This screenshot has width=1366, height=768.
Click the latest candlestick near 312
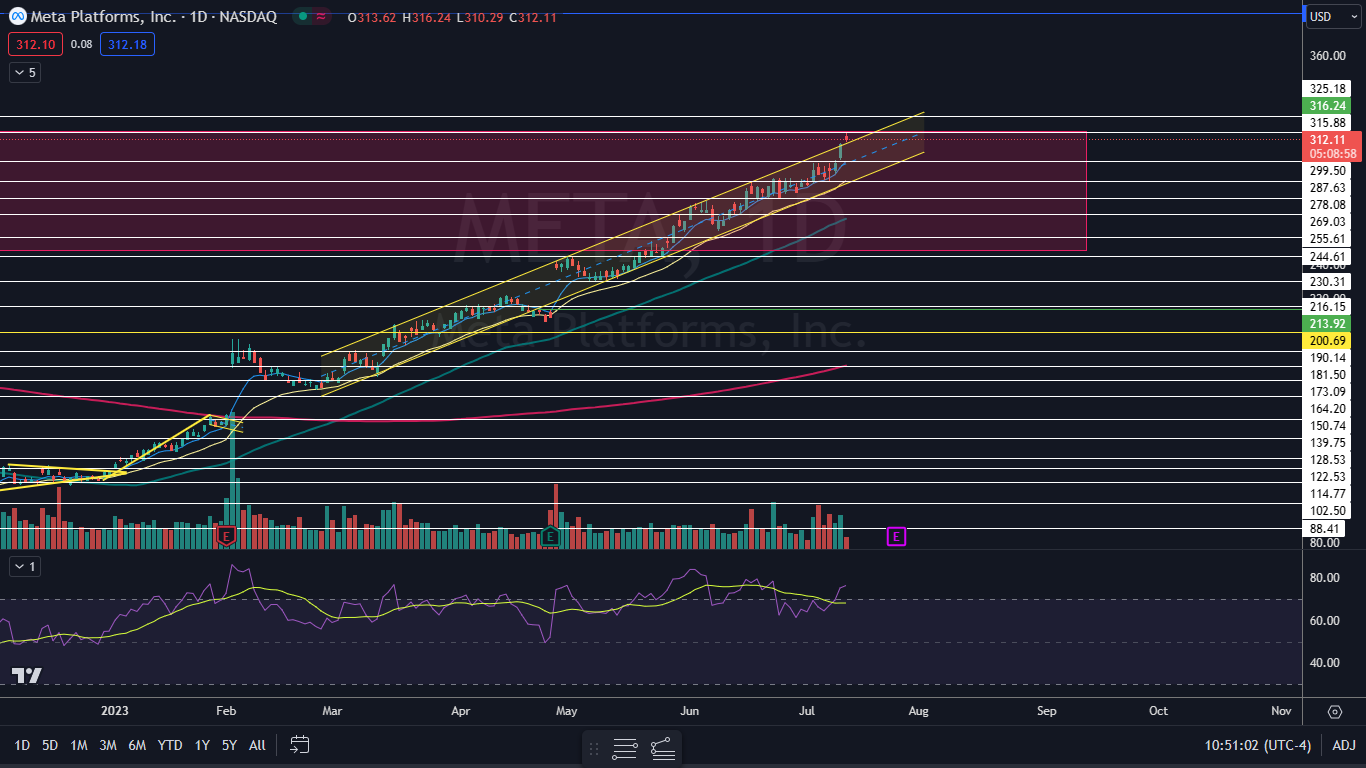tap(847, 137)
